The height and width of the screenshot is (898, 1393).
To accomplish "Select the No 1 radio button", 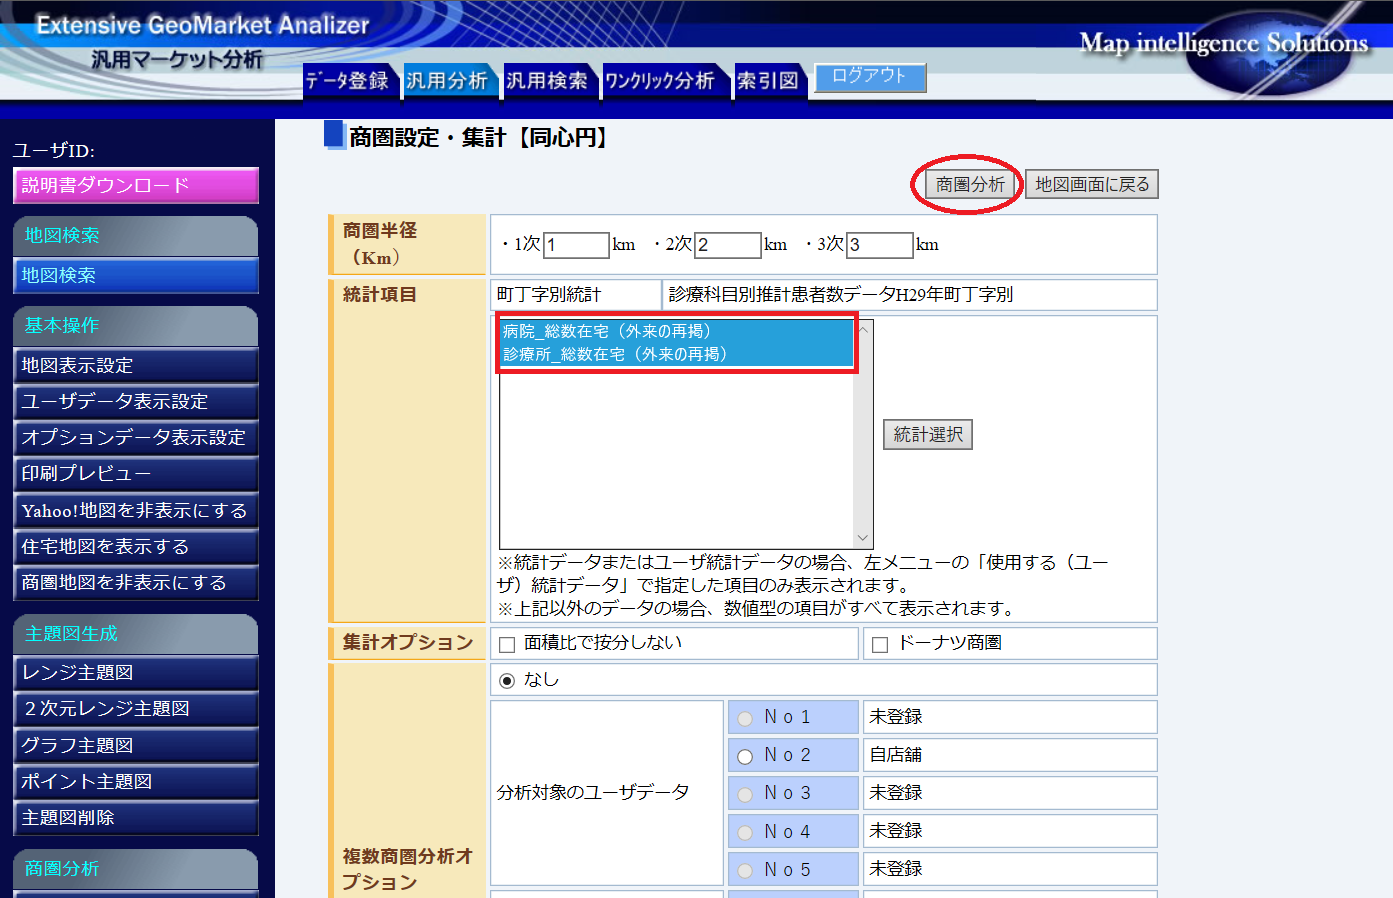I will 745,719.
